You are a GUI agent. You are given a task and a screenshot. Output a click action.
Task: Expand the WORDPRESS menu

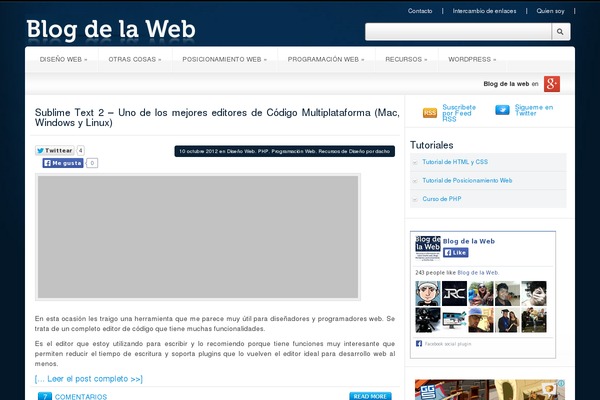[x=472, y=59]
